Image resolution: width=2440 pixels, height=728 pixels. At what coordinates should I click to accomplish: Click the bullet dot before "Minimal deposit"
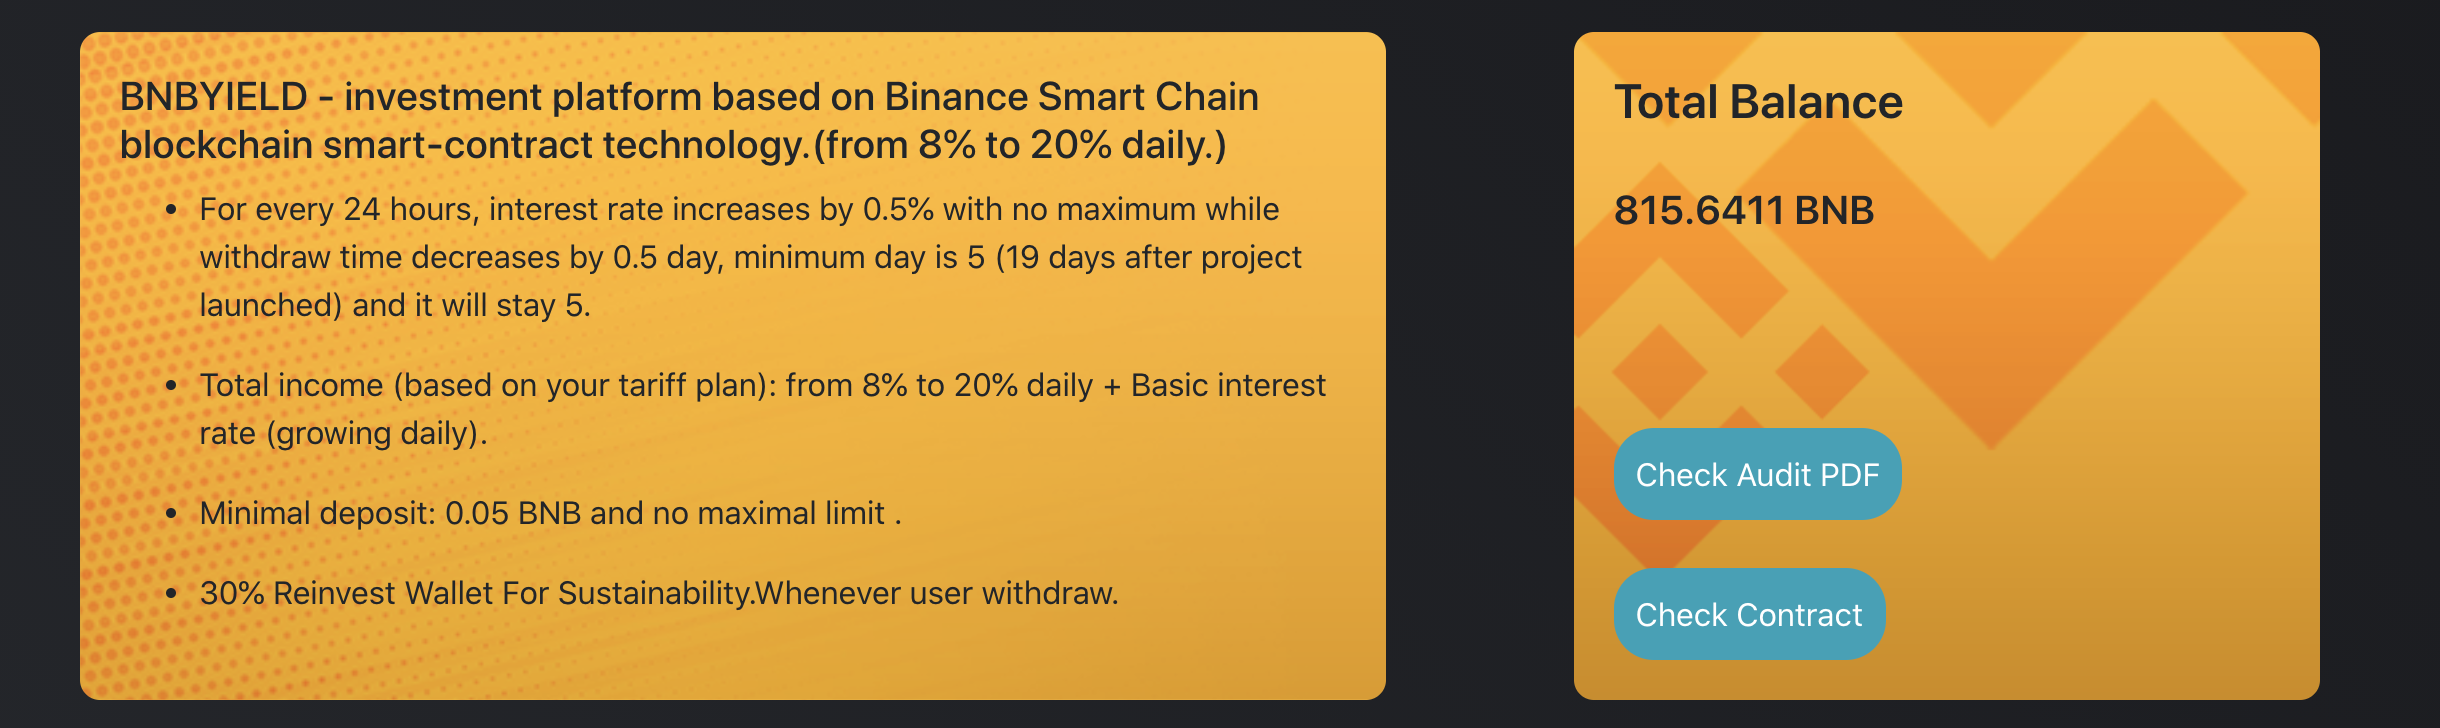click(172, 514)
